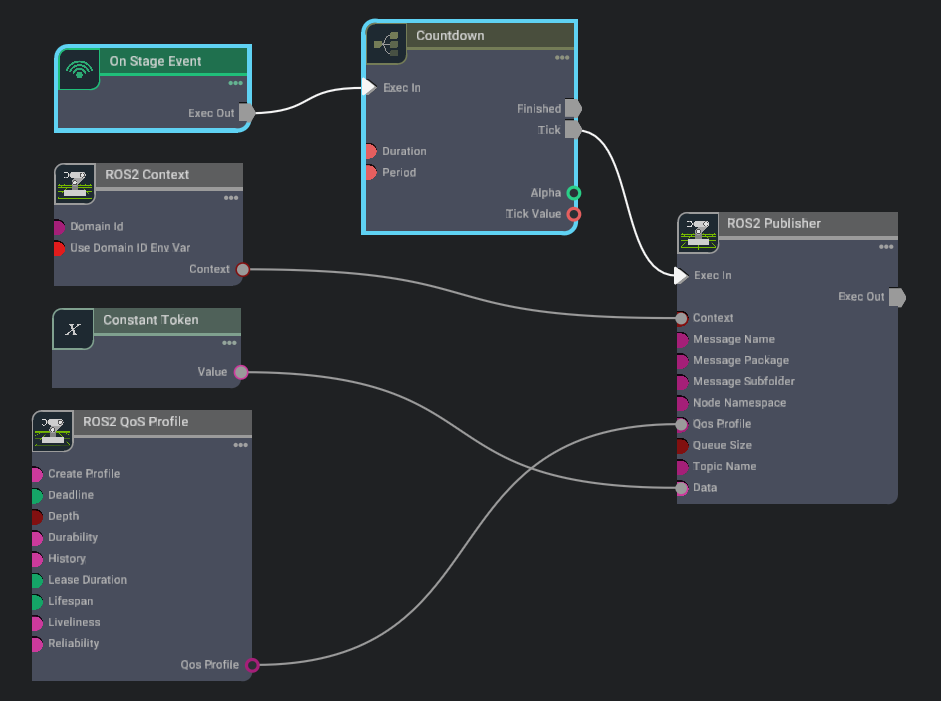Click the ROS2 Context robot icon

(75, 183)
